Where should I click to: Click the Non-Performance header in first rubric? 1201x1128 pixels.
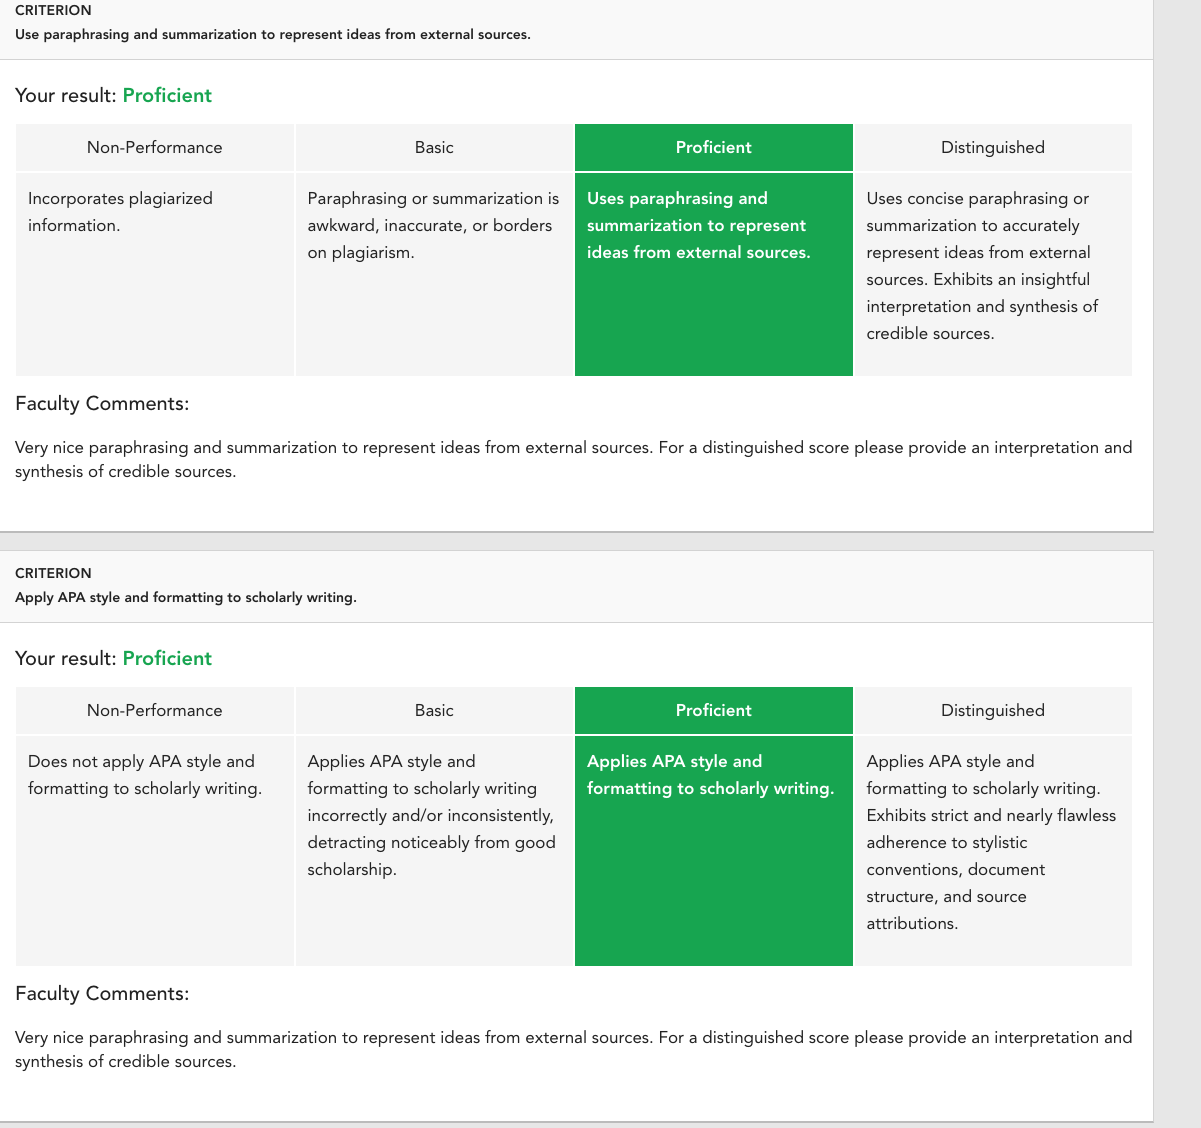[x=155, y=147]
